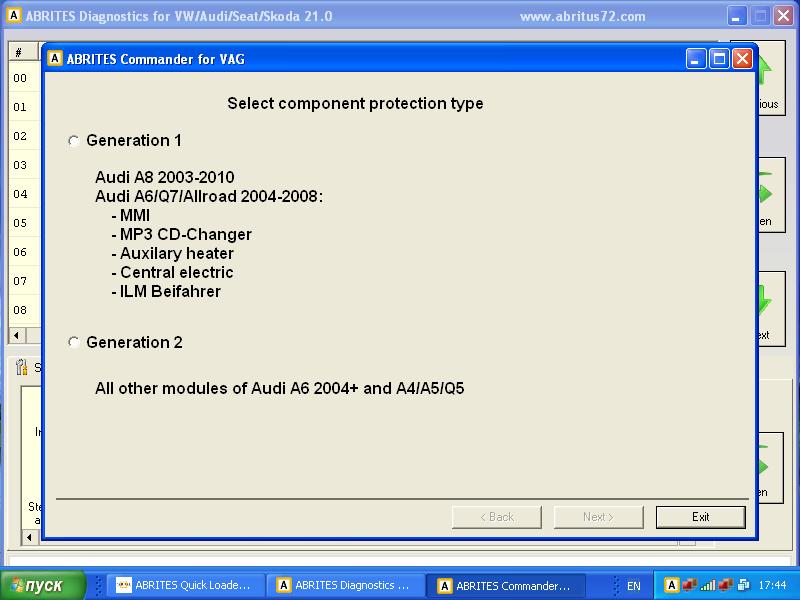Image resolution: width=800 pixels, height=600 pixels.
Task: Click the ABRITES Diagnostics title bar icon
Action: (14, 16)
